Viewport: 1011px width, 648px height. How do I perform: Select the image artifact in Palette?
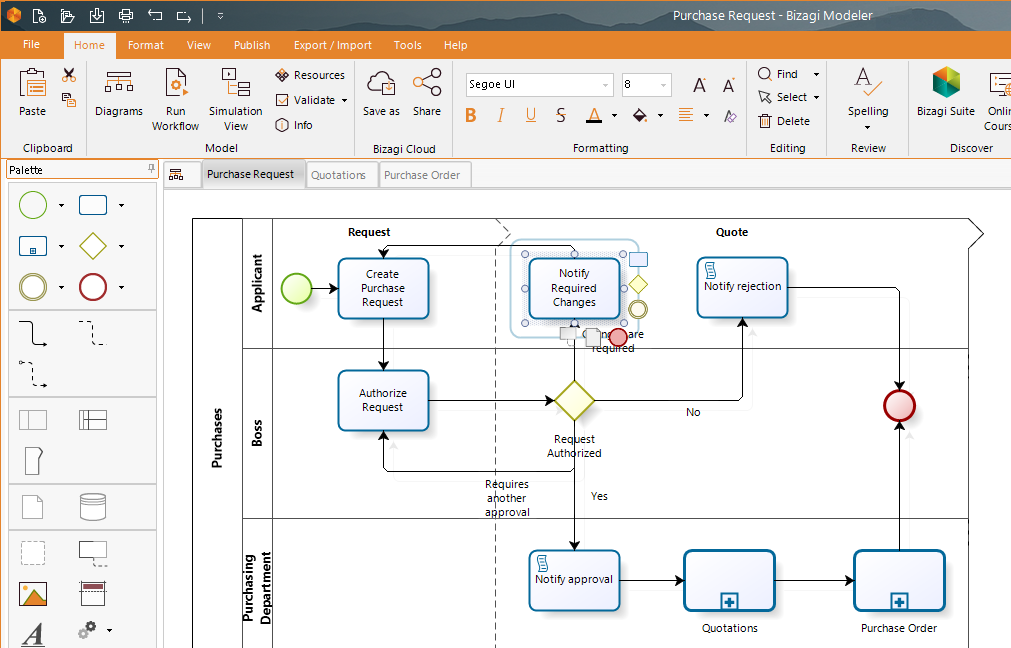coord(33,594)
